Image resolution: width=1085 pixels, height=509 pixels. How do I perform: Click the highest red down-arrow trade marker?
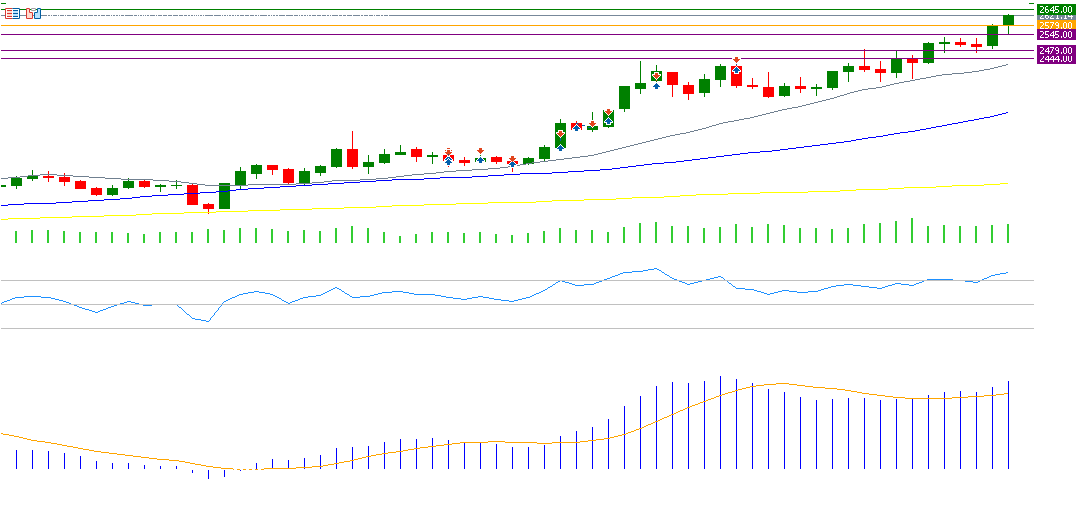click(x=736, y=60)
